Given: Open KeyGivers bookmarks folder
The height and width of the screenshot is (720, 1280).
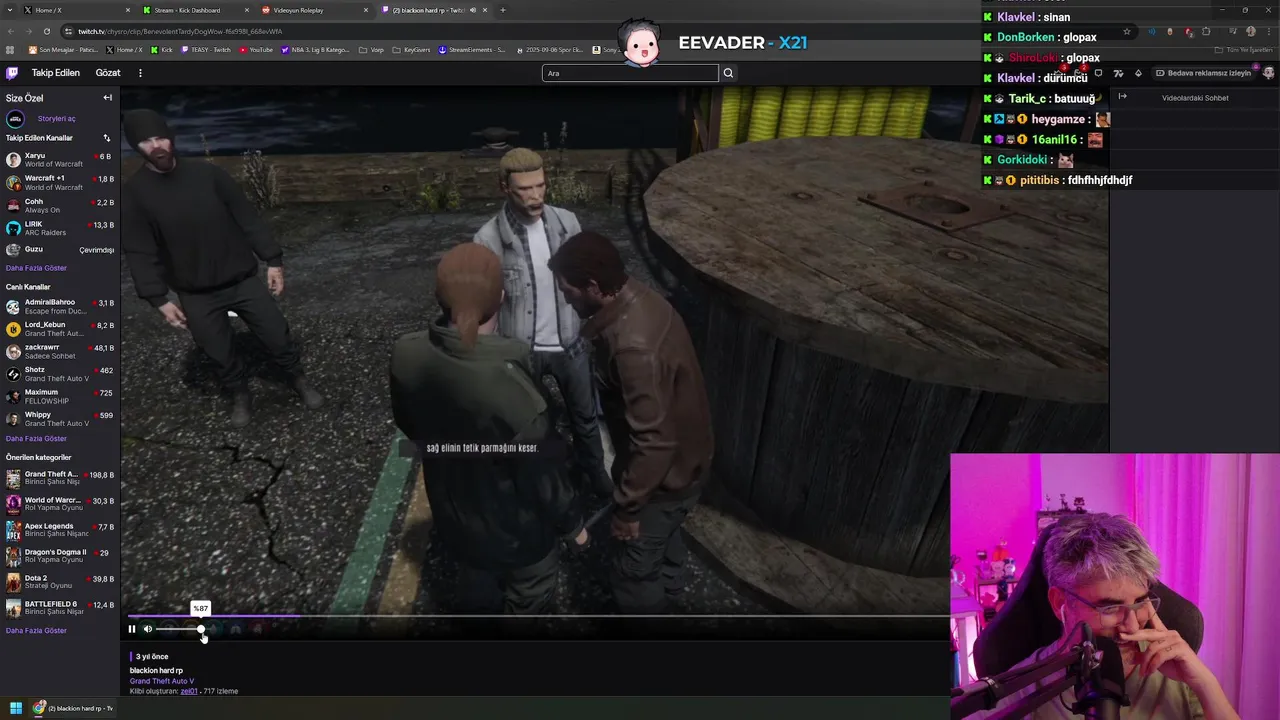Looking at the screenshot, I should pyautogui.click(x=411, y=50).
